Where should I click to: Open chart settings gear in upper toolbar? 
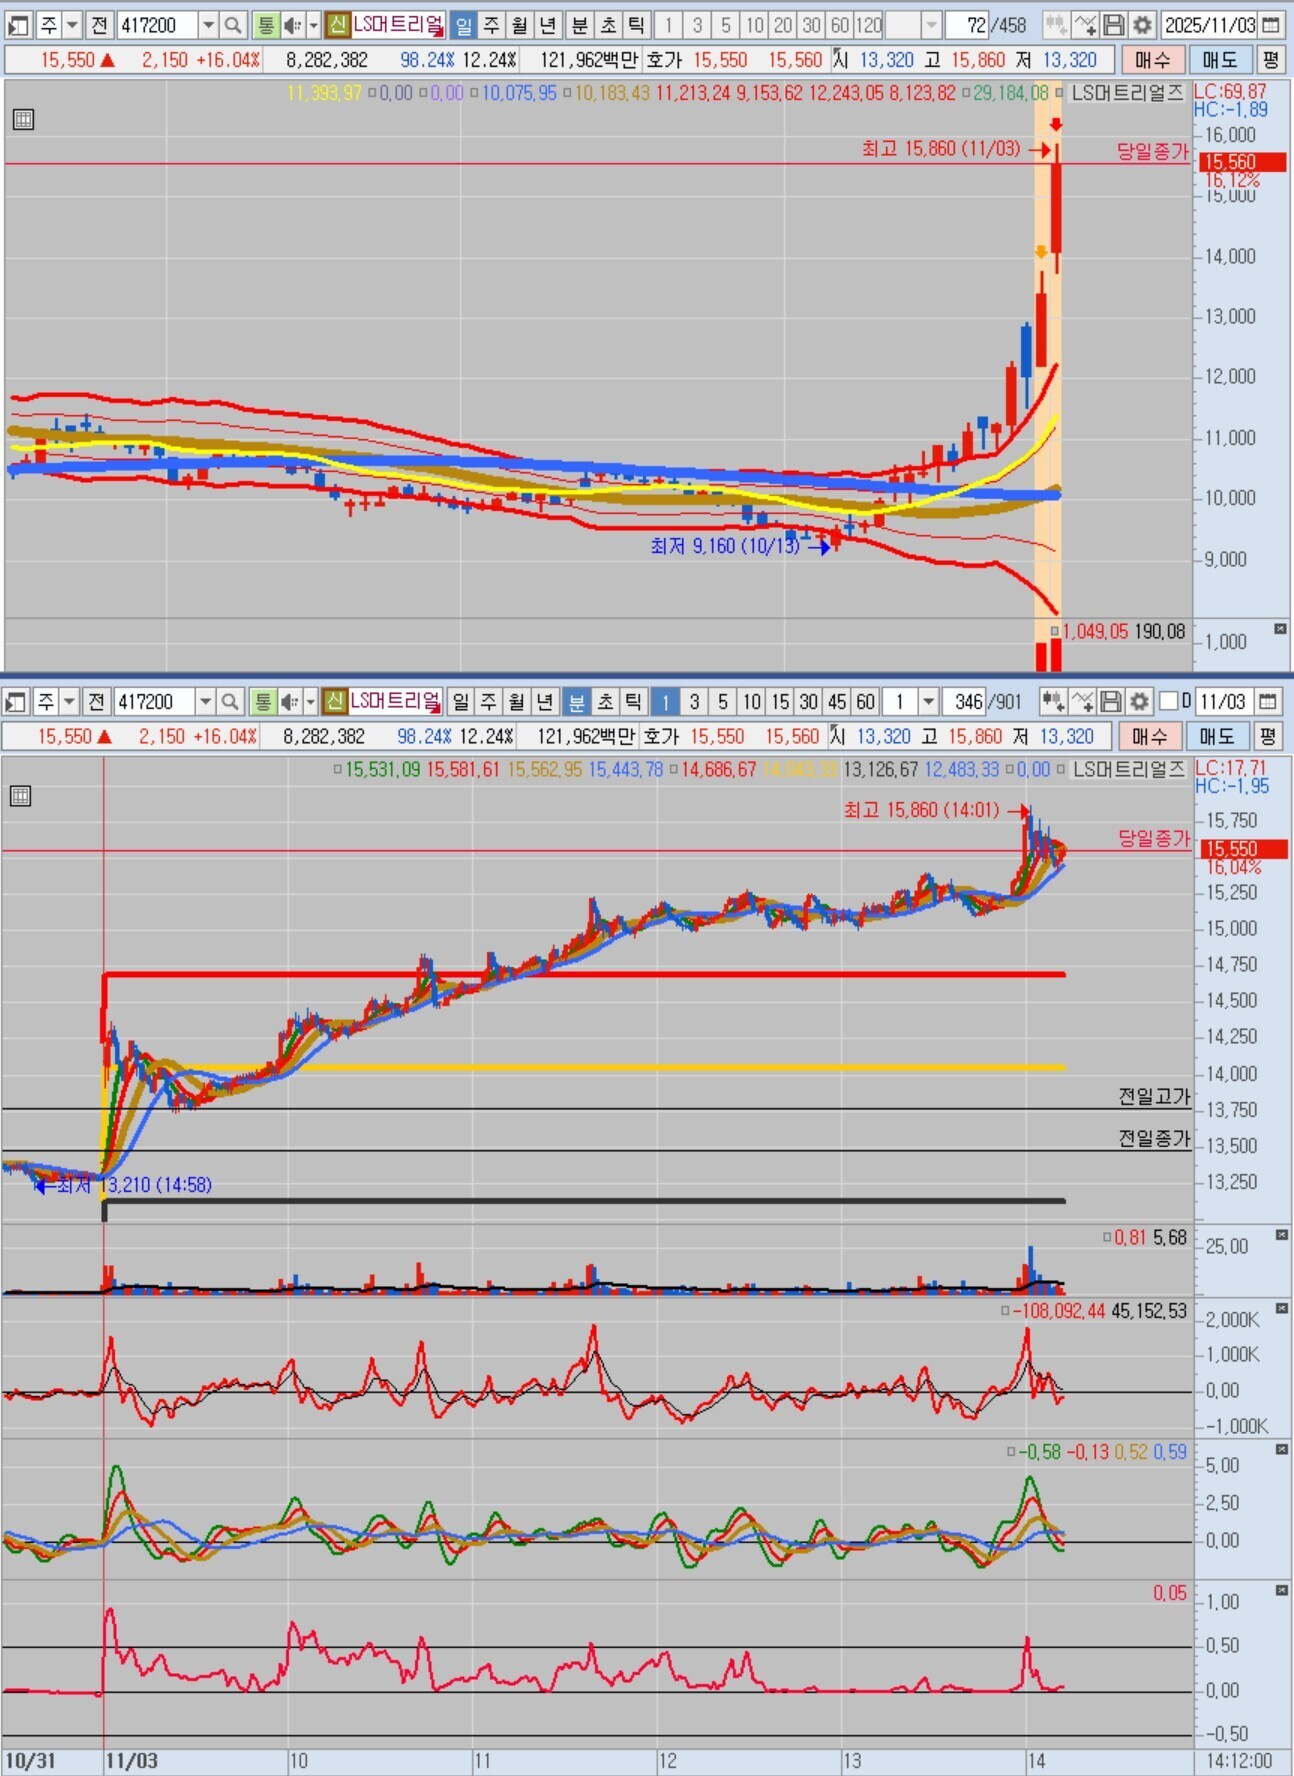[x=1142, y=25]
